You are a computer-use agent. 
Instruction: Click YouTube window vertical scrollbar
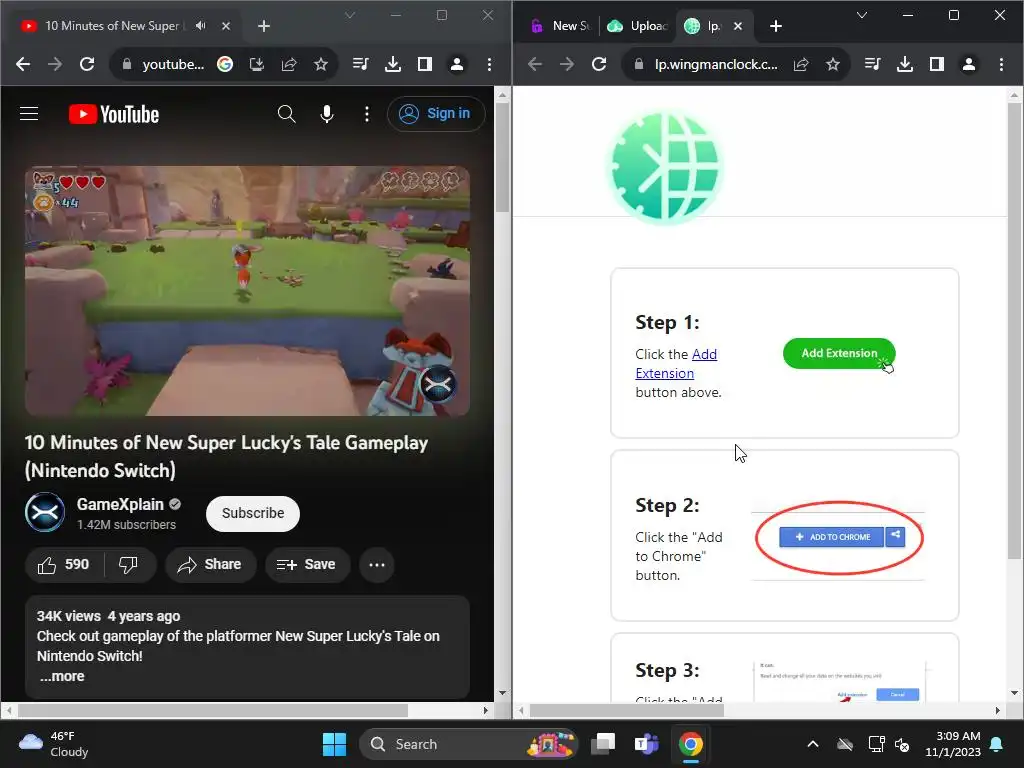point(502,157)
